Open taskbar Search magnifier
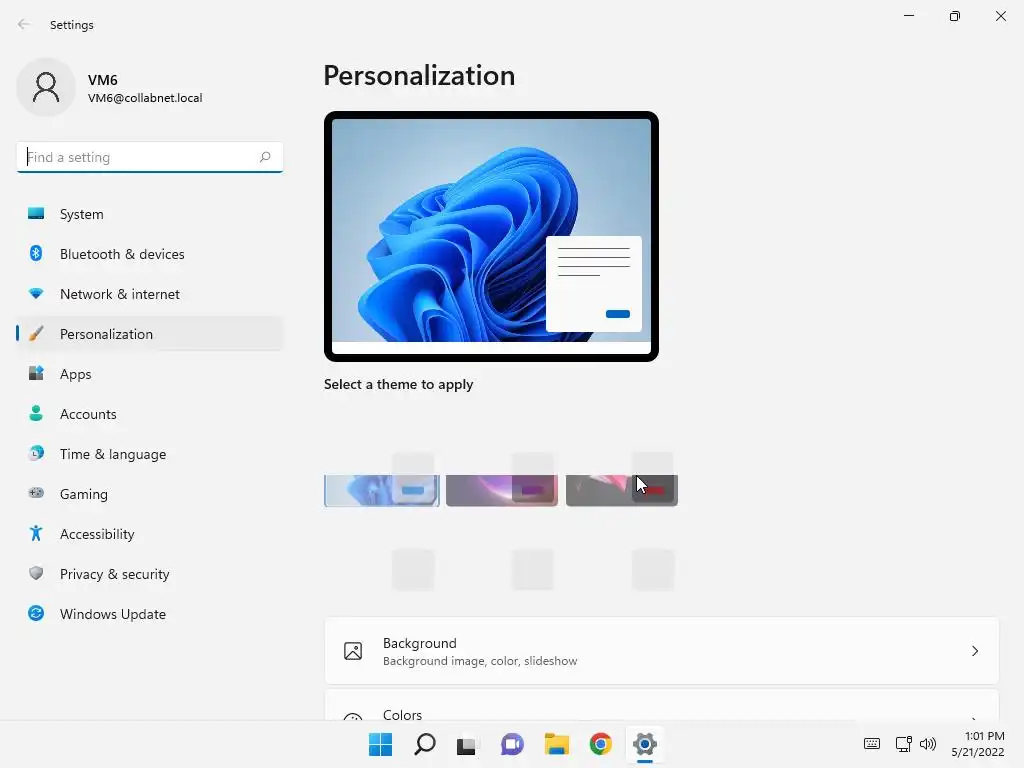Screen dimensions: 1024x768 (424, 744)
